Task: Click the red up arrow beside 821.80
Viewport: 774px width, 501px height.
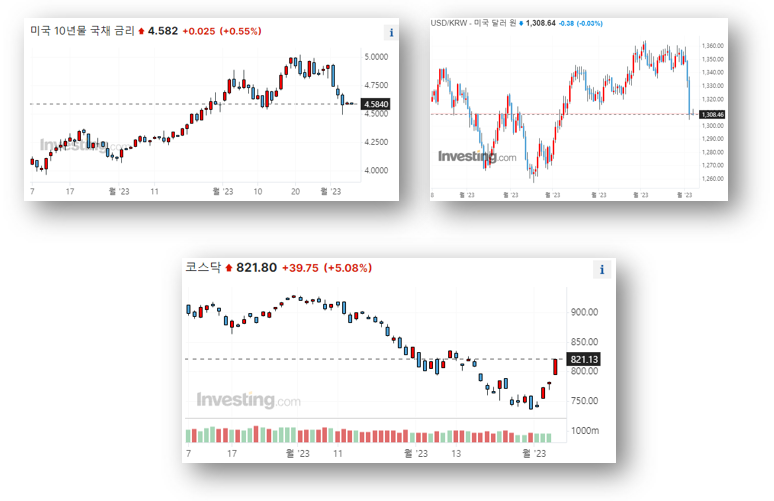Action: [x=228, y=268]
